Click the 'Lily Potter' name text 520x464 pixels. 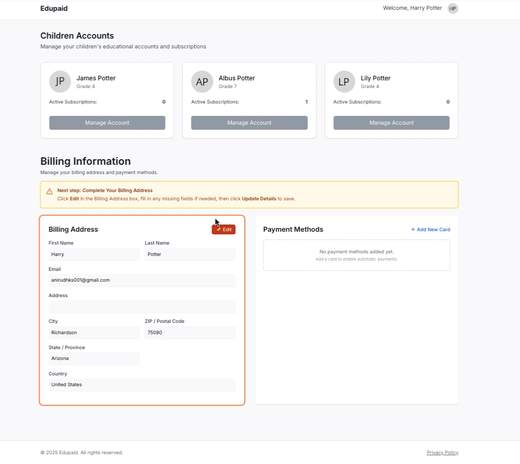(375, 78)
